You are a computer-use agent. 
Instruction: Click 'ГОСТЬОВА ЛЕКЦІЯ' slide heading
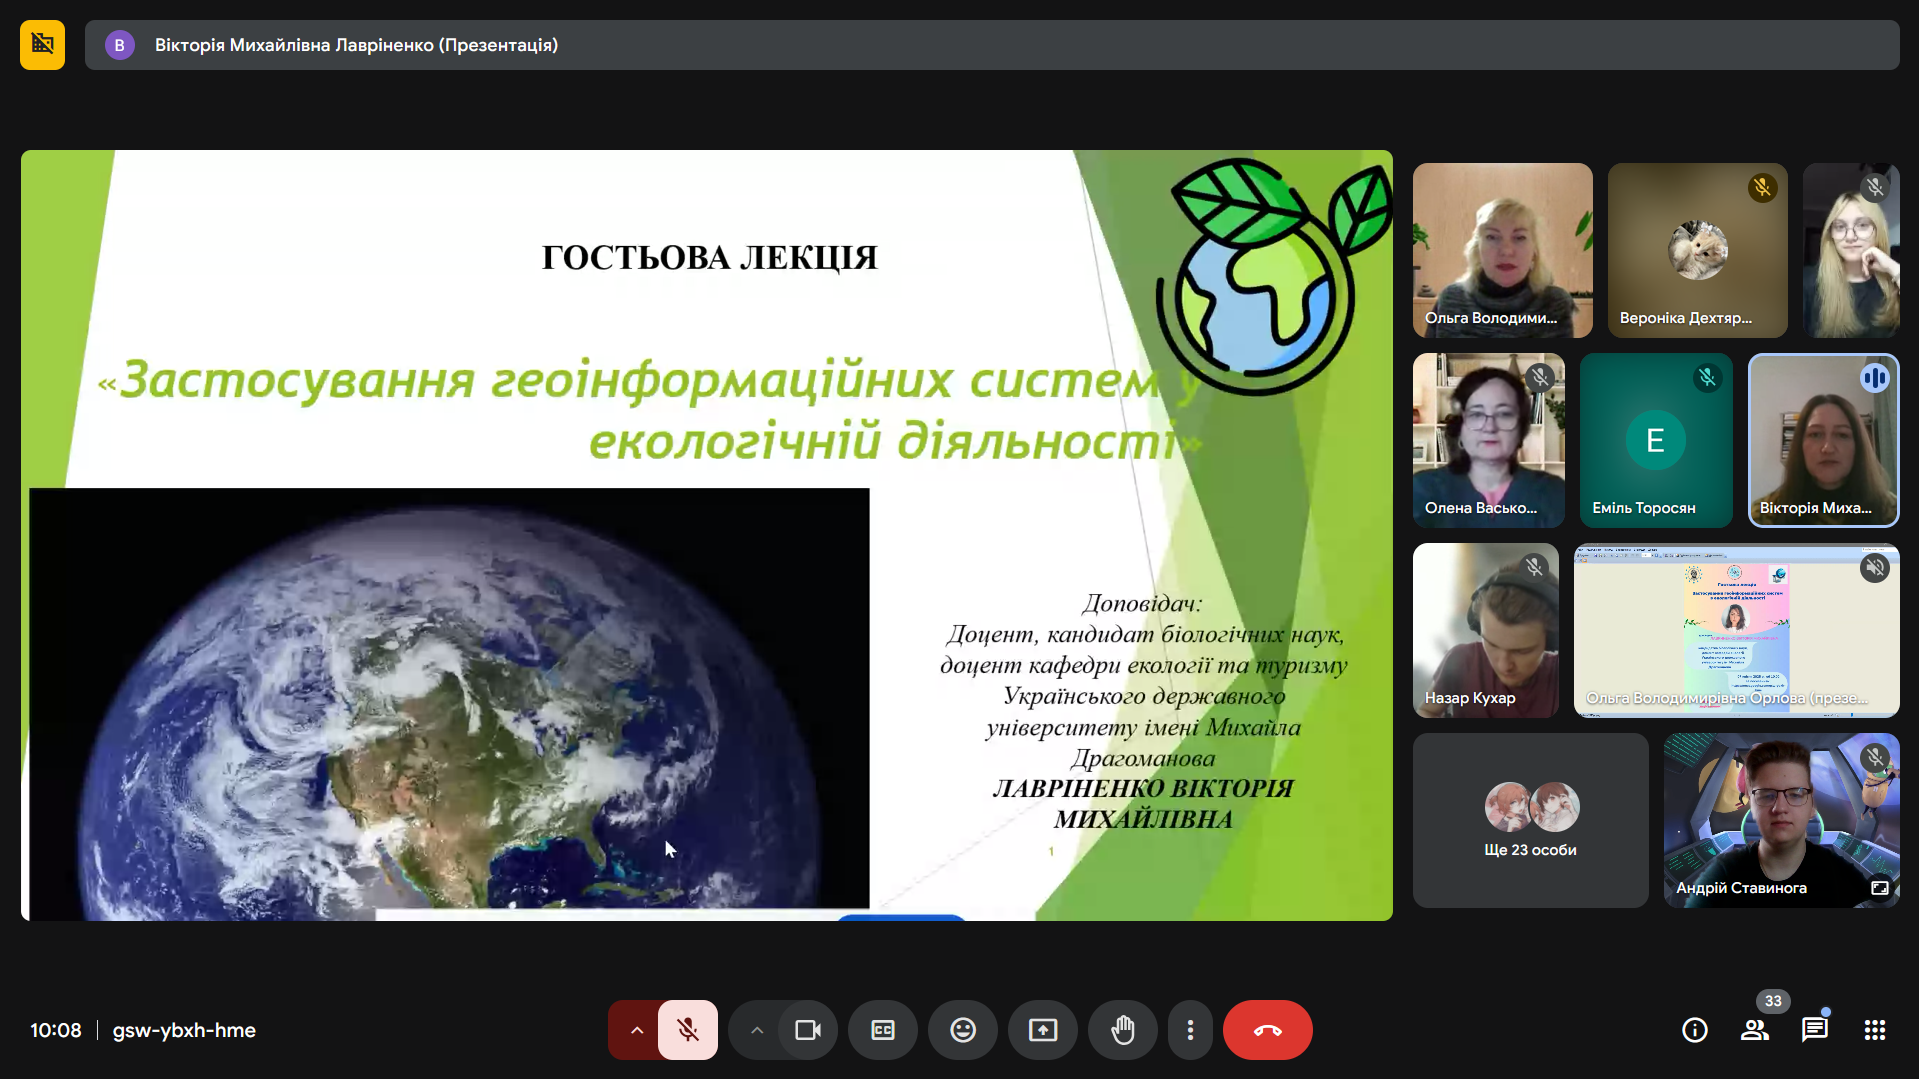click(709, 258)
